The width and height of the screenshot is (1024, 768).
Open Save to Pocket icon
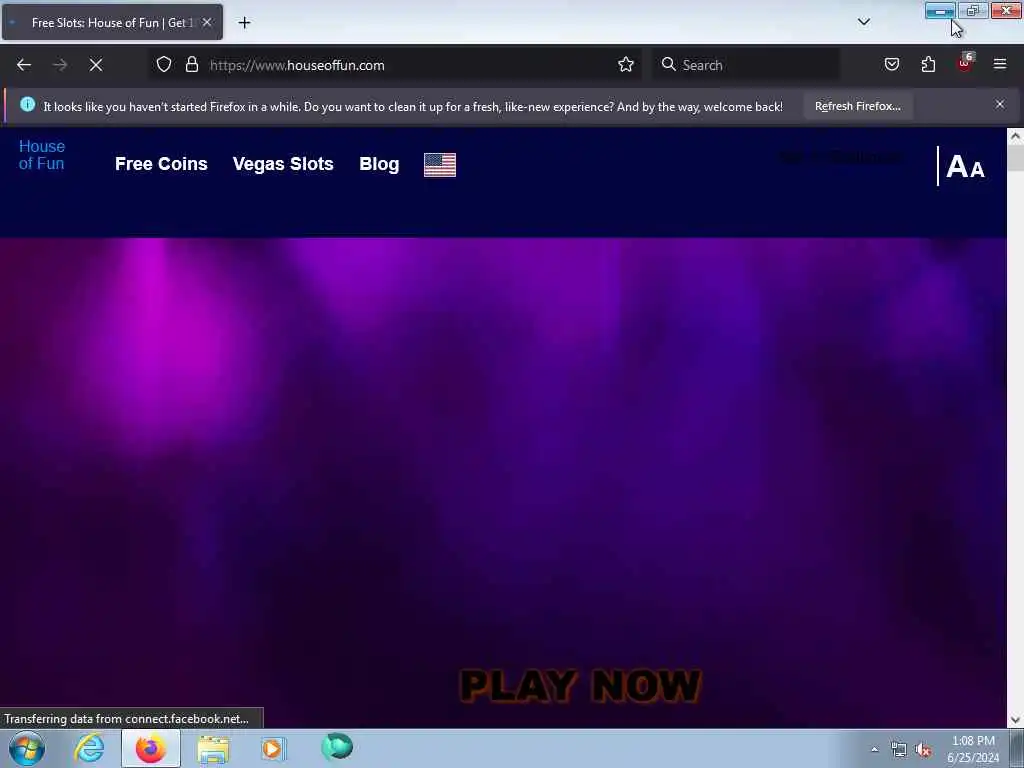click(891, 64)
